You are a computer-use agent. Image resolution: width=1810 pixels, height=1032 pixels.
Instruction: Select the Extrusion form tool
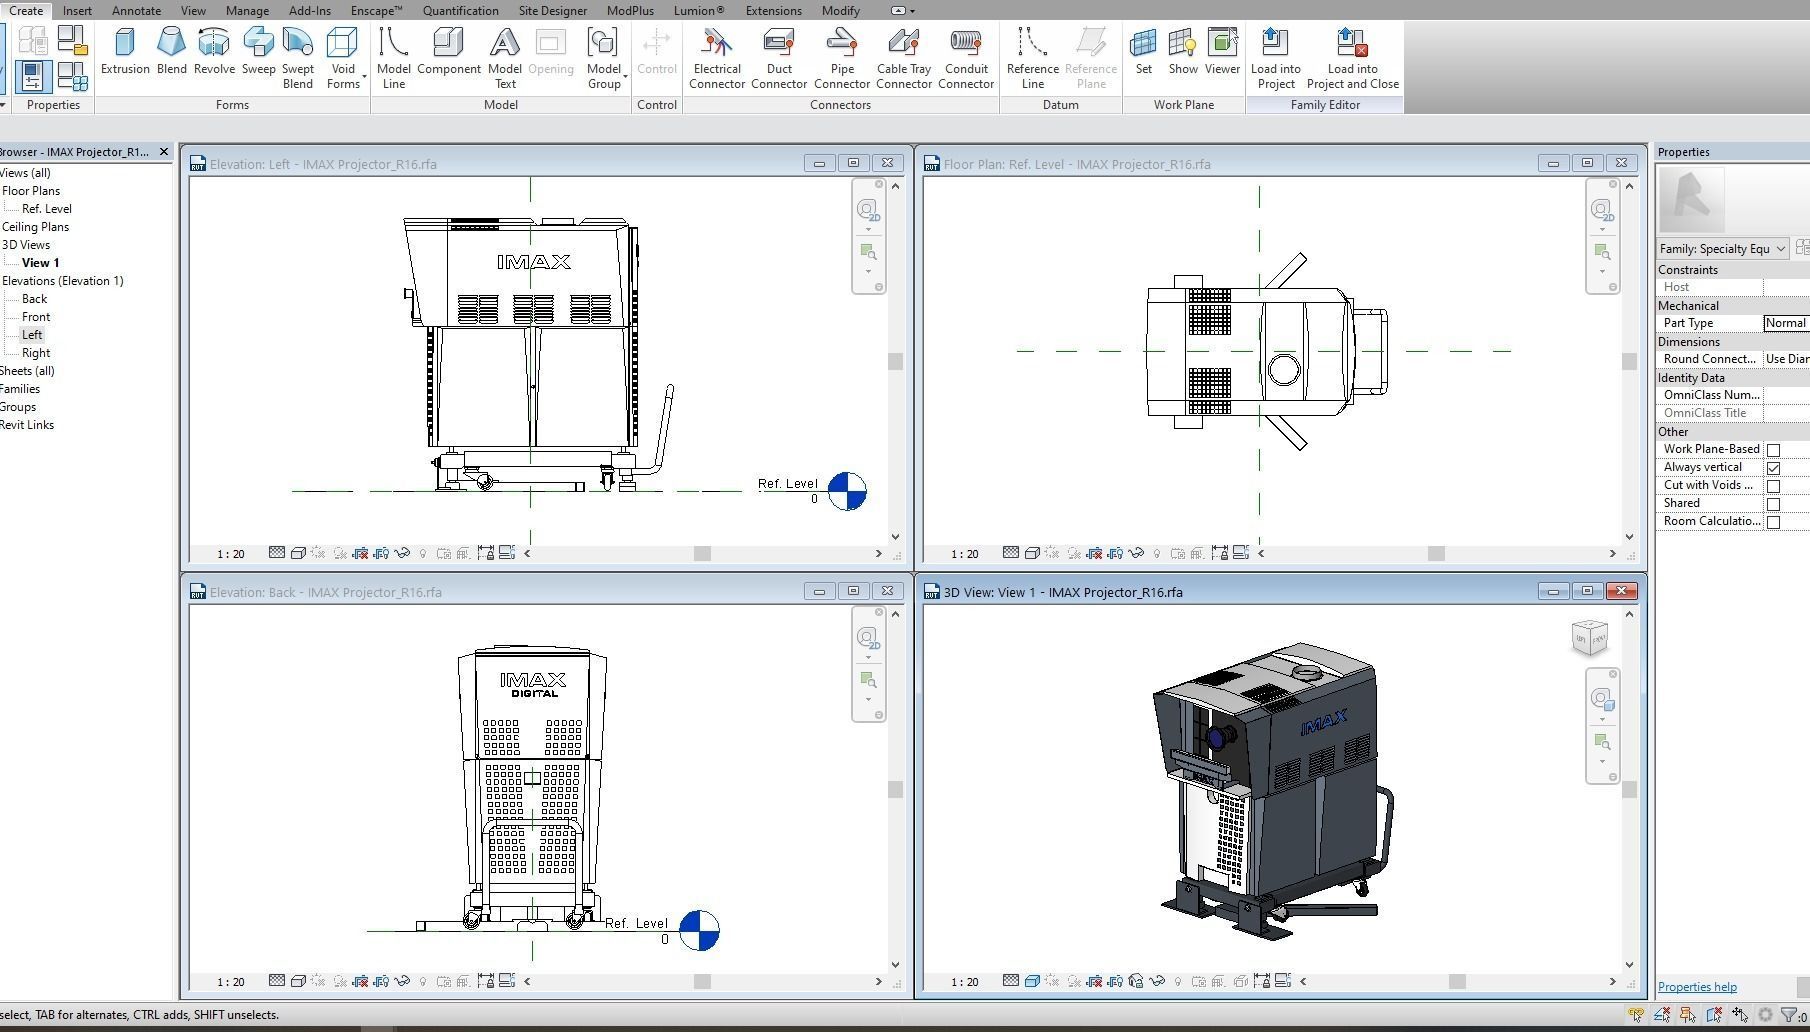[125, 52]
